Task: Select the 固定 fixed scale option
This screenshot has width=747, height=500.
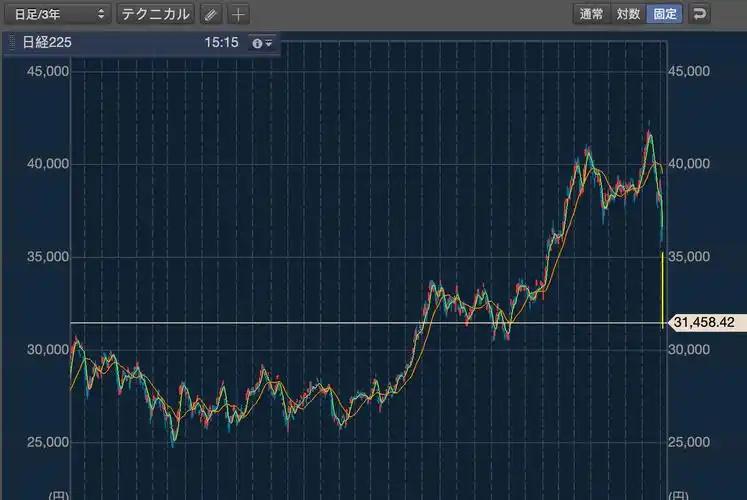Action: pyautogui.click(x=665, y=14)
